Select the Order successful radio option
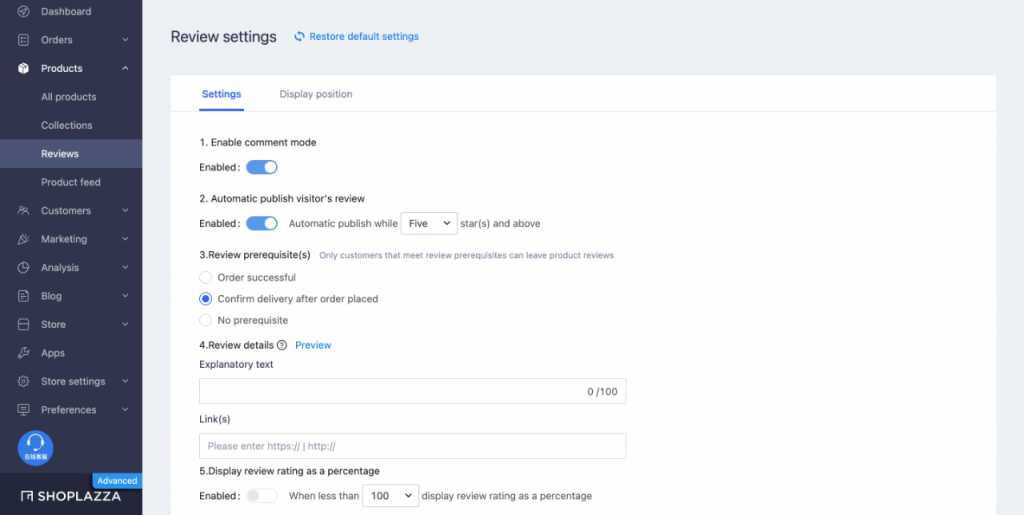1024x515 pixels. coord(206,277)
